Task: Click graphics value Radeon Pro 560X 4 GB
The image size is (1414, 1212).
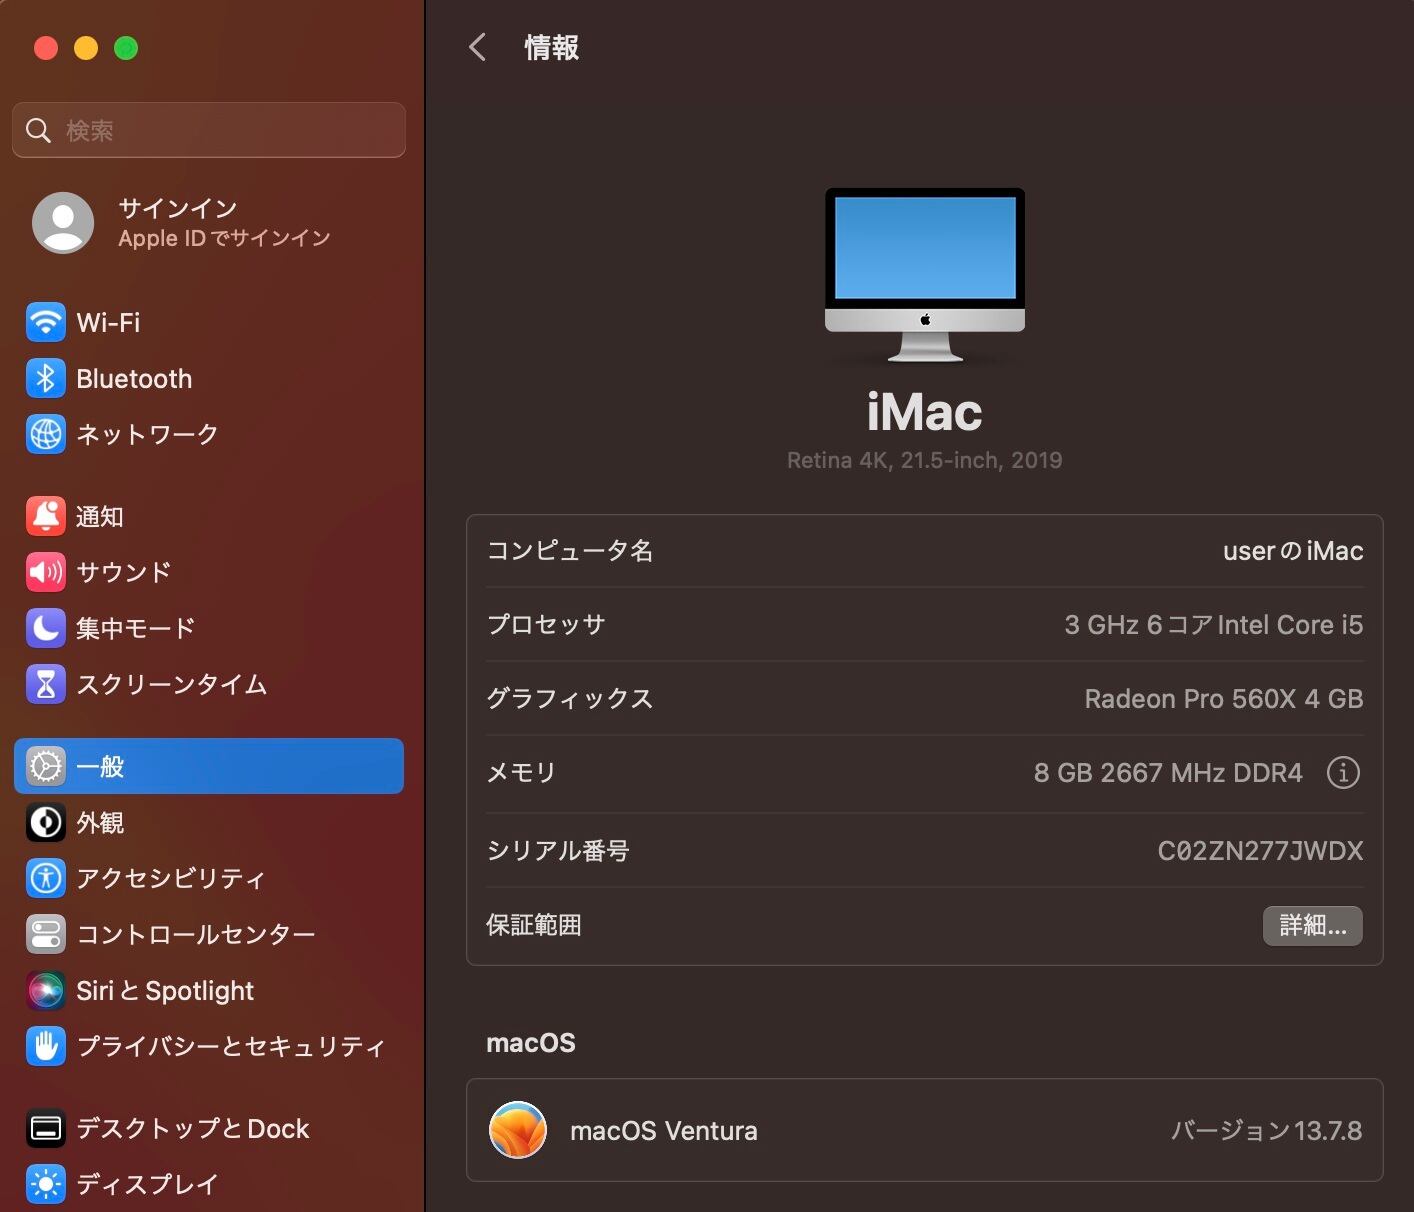Action: (1224, 699)
